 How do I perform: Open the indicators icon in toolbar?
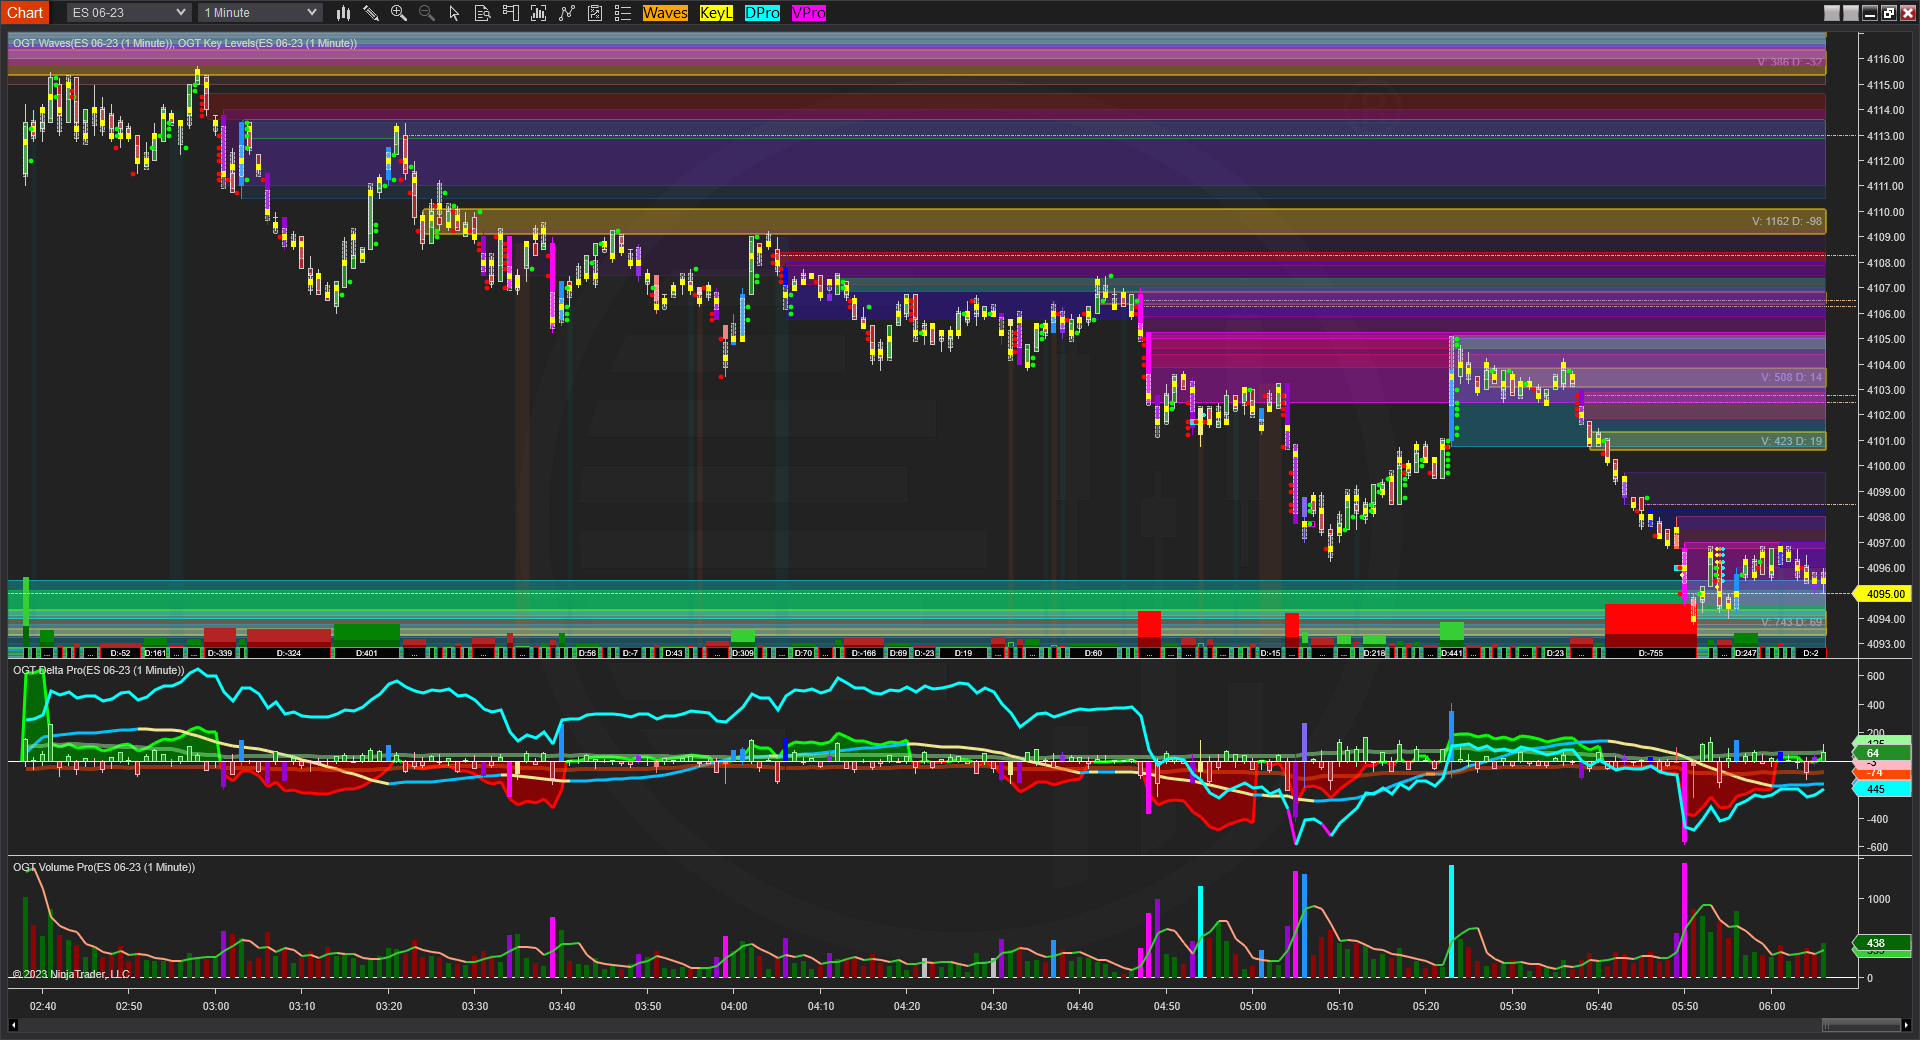click(538, 13)
